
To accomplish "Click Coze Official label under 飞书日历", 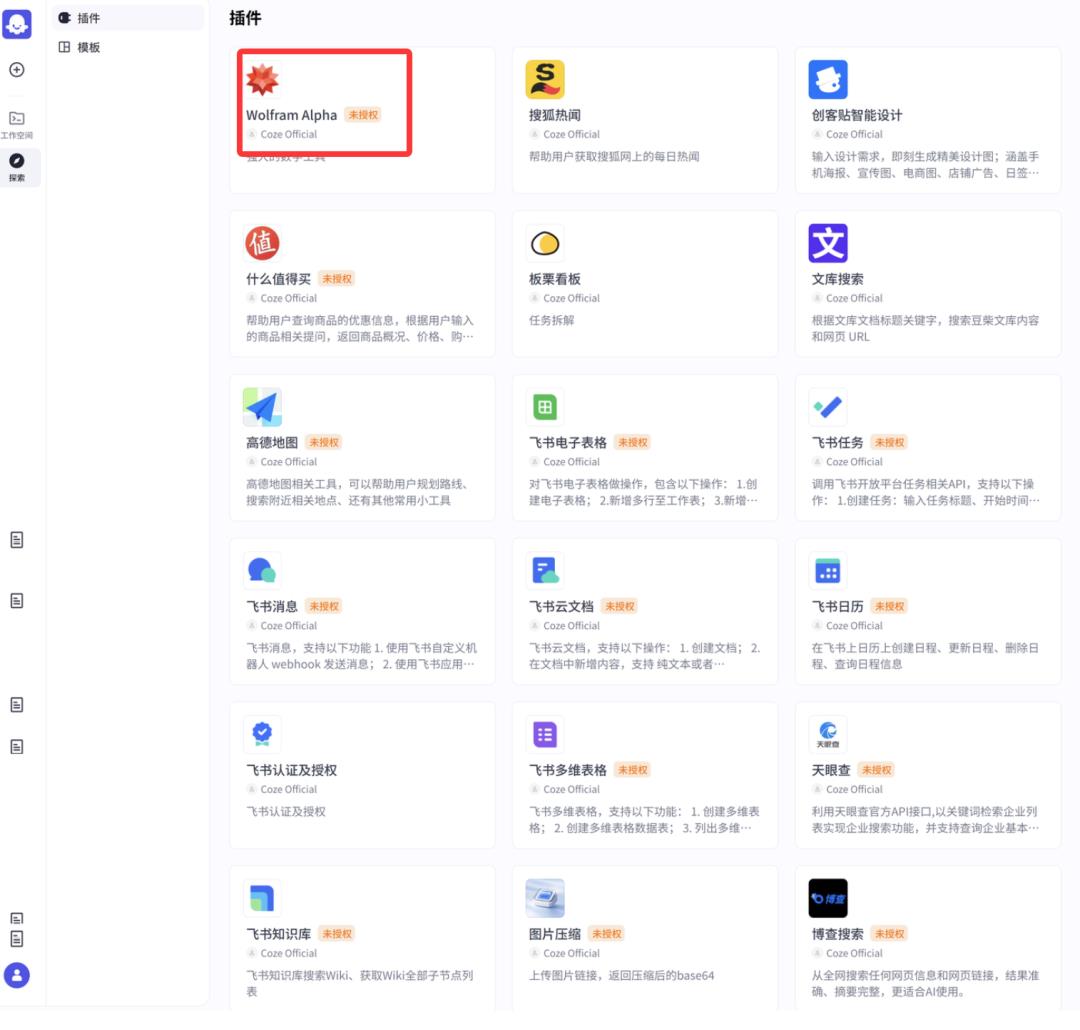I will pos(854,626).
